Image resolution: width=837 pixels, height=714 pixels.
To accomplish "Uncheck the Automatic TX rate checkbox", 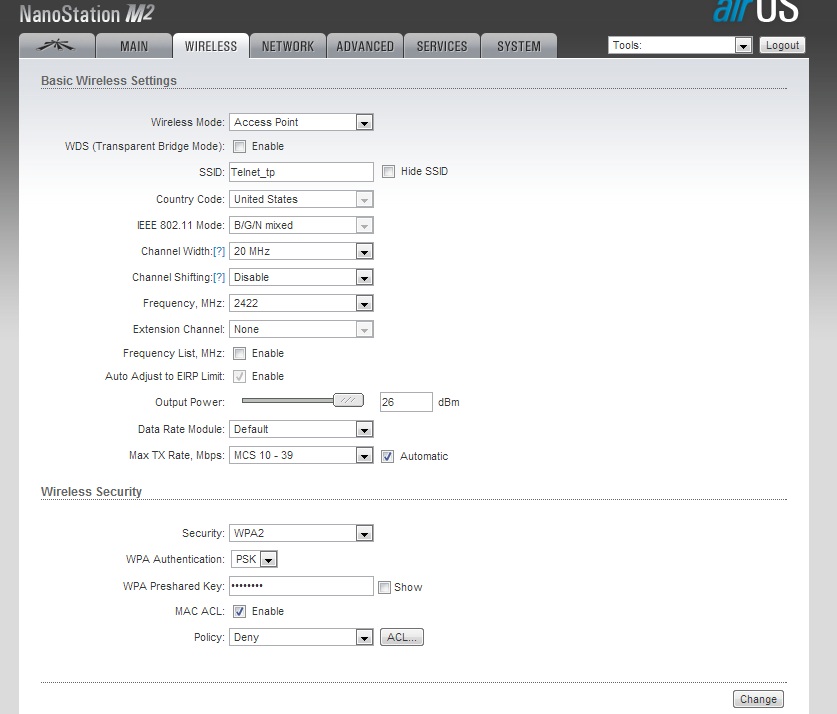I will (388, 456).
